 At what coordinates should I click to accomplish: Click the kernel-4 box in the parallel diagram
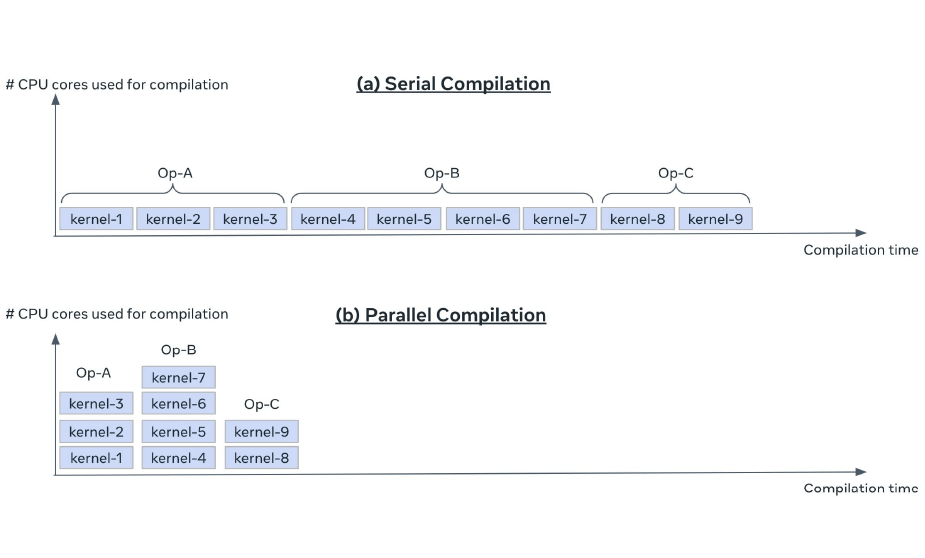pos(179,458)
